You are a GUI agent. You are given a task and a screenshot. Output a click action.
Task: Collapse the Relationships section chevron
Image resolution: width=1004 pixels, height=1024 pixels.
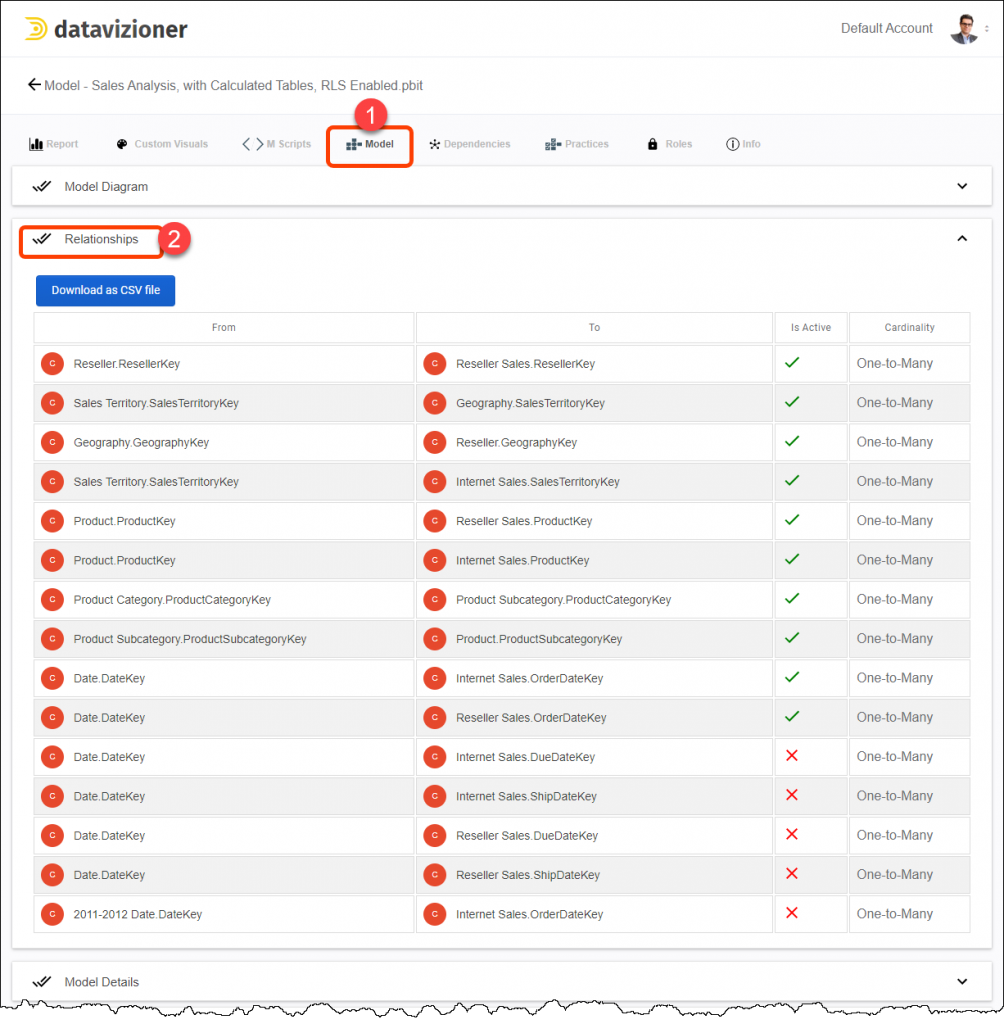962,238
